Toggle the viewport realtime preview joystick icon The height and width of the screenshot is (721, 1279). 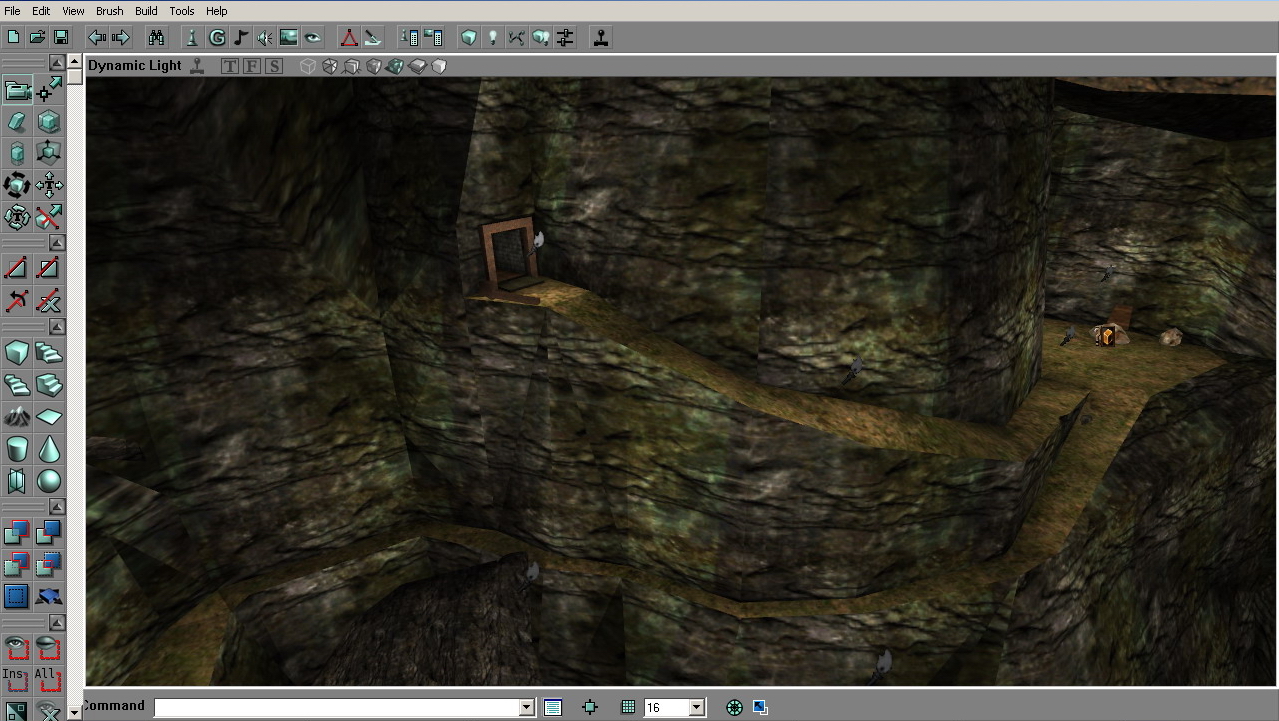[197, 66]
